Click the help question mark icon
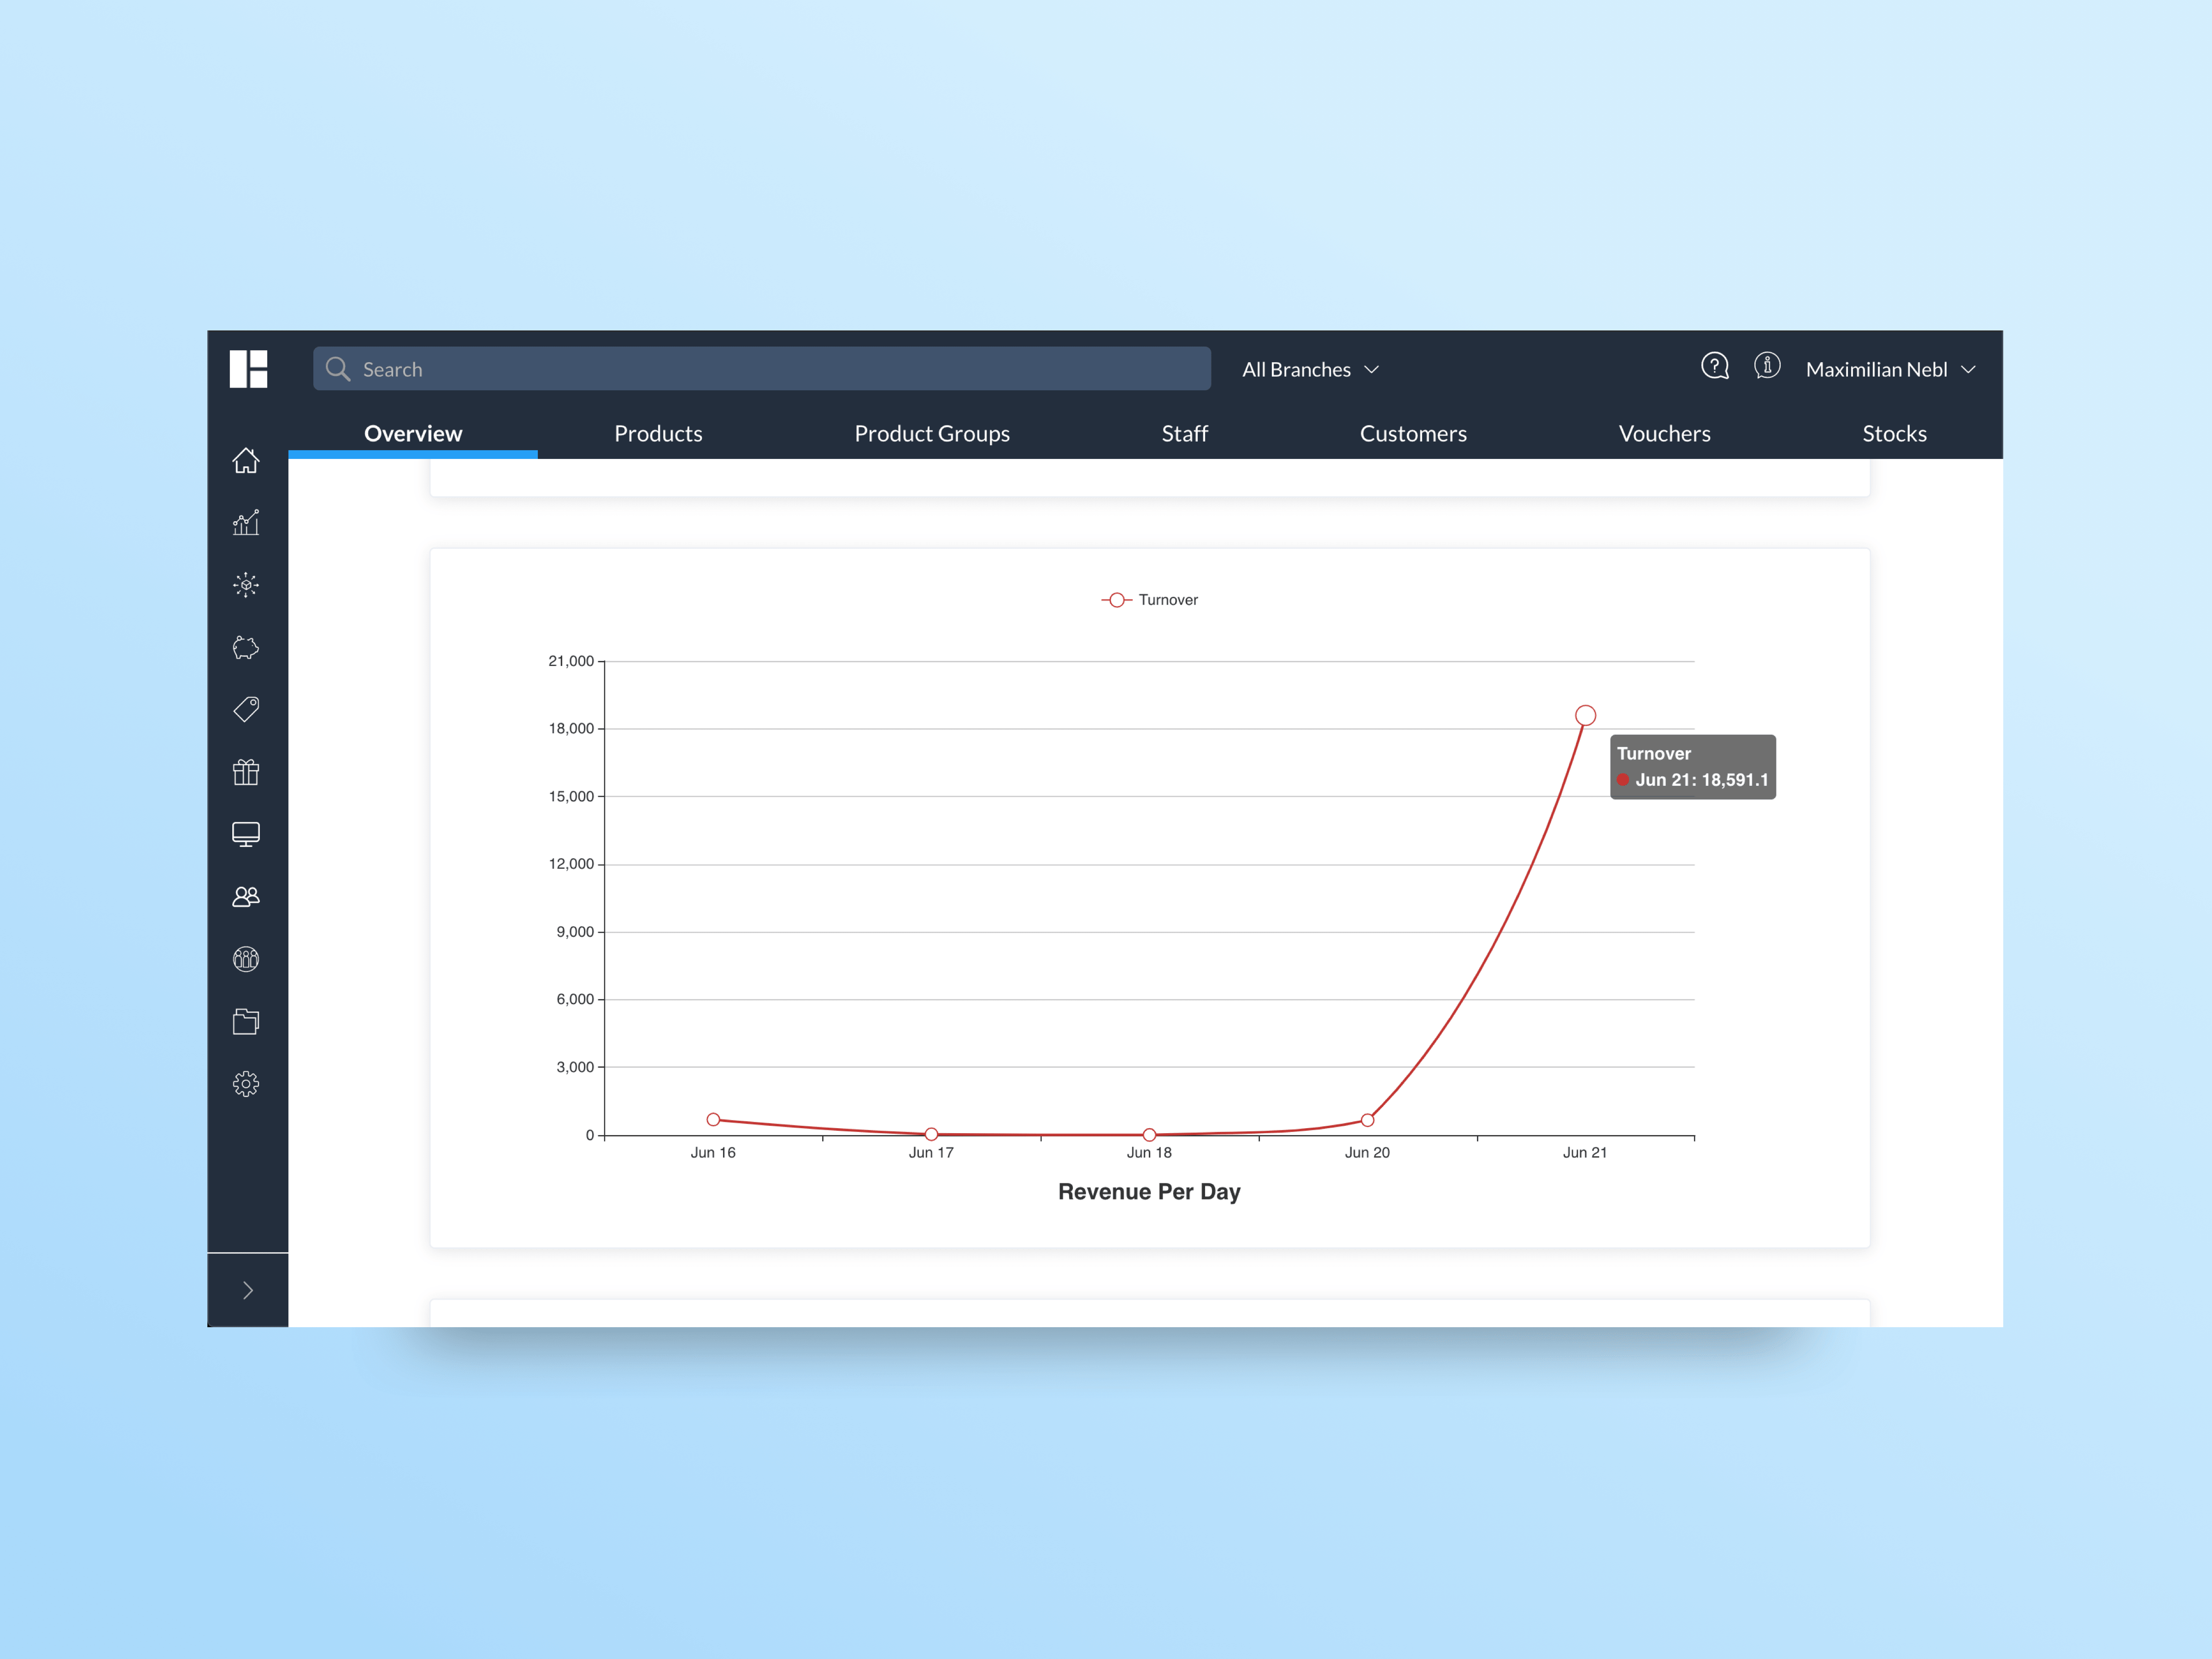Screen dimensions: 2212x1659 [1715, 367]
